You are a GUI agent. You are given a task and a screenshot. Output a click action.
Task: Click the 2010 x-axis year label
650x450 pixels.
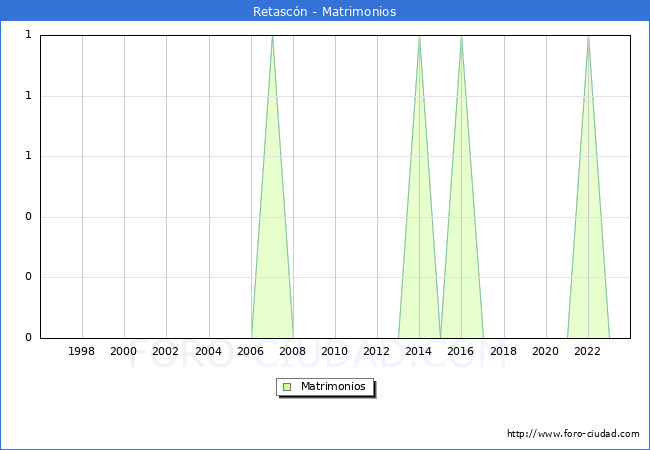335,351
